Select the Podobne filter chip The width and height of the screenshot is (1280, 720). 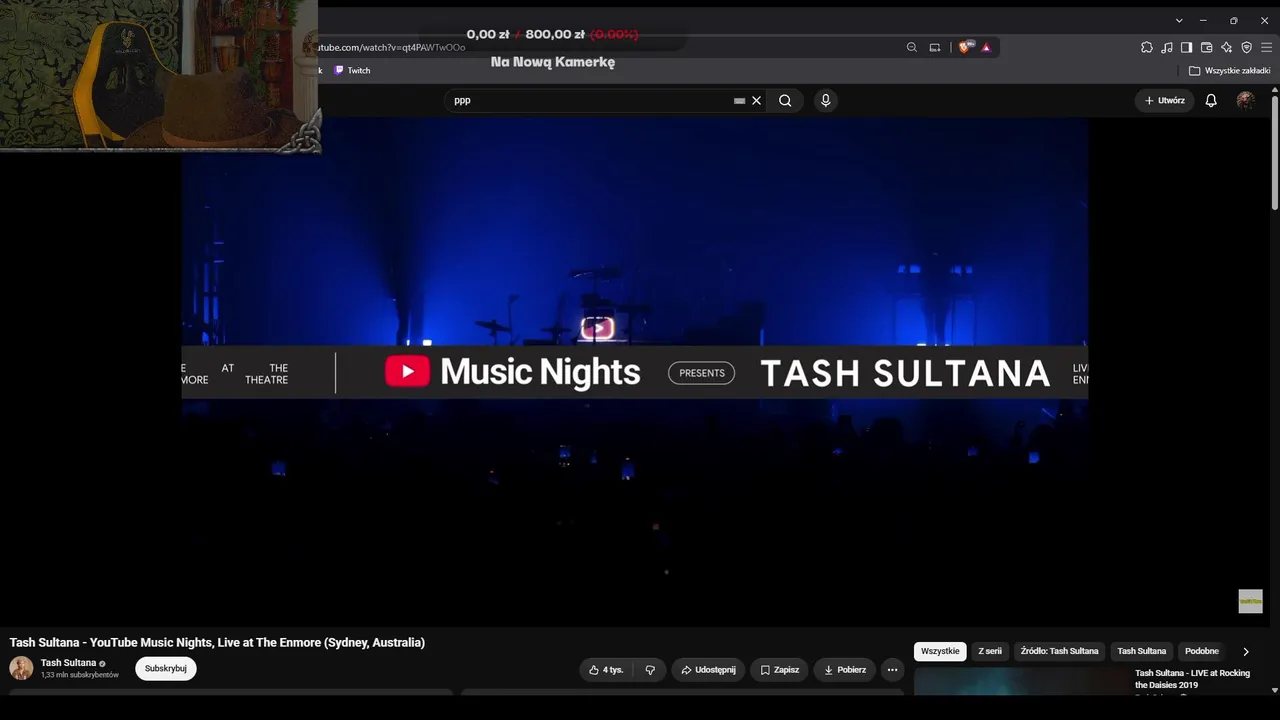pos(1202,651)
